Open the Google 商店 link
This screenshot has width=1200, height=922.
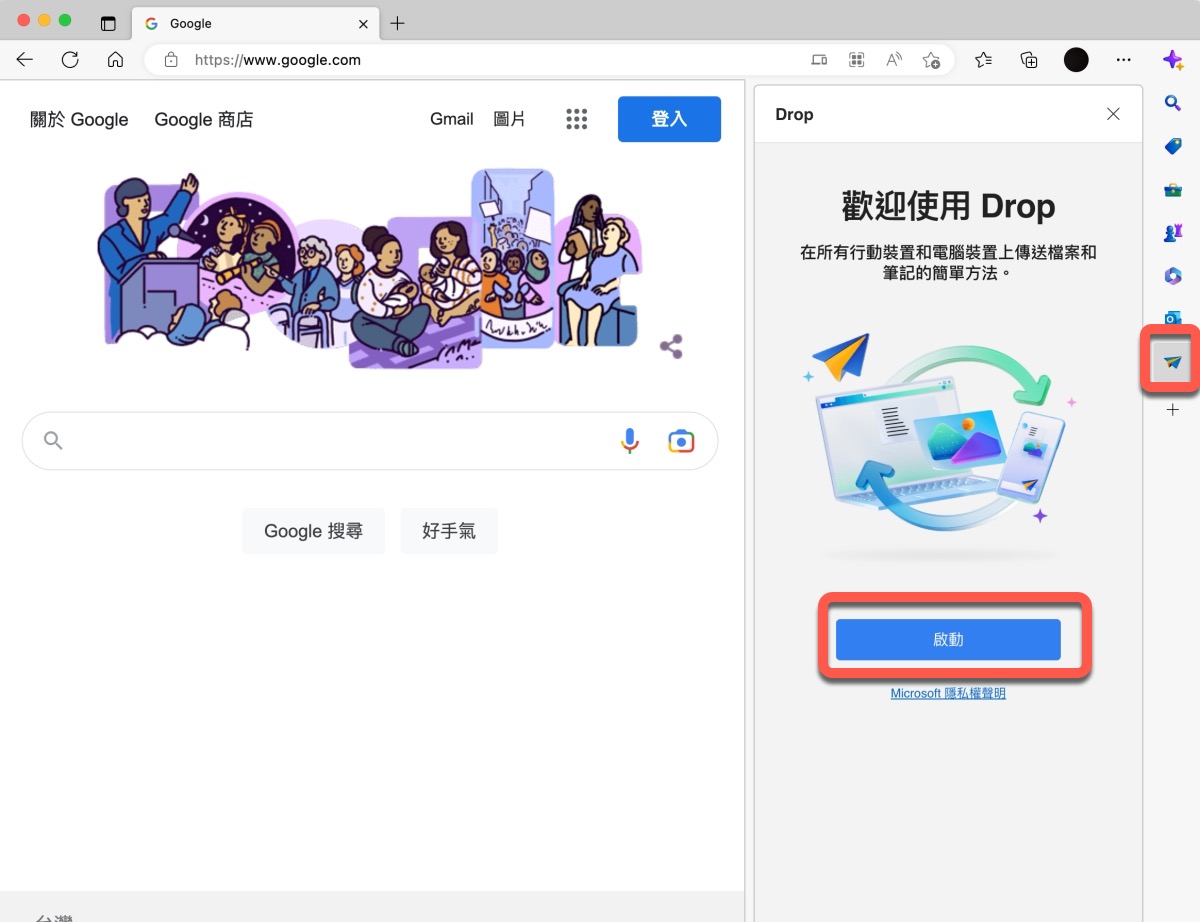(204, 120)
